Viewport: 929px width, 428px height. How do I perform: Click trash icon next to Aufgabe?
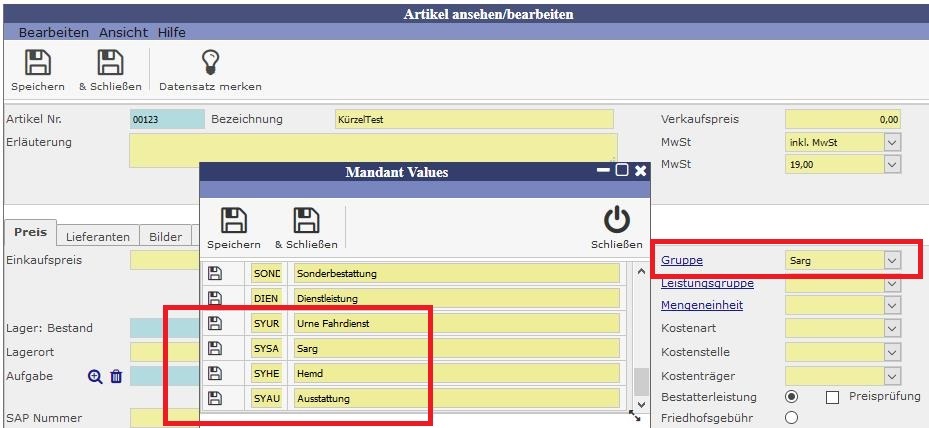116,377
